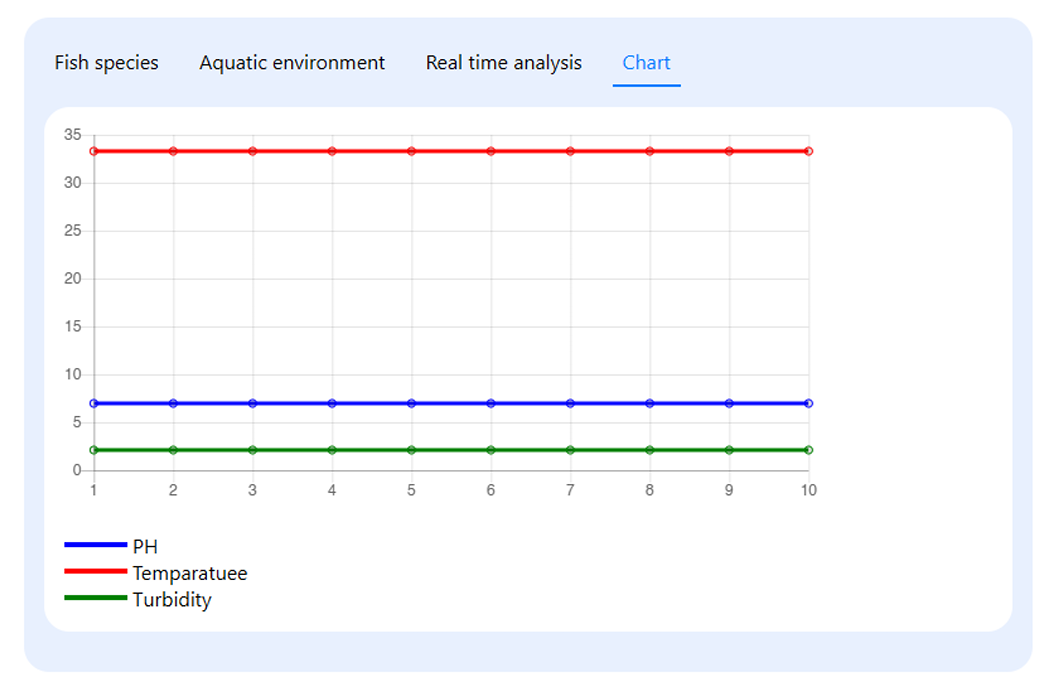Toggle the Temparatuee legend label
The width and height of the screenshot is (1044, 680).
pos(189,574)
